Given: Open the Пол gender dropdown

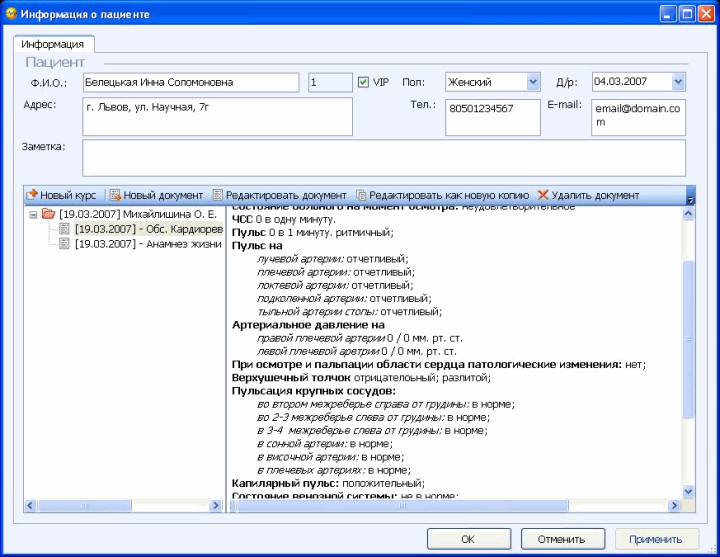Looking at the screenshot, I should click(x=533, y=81).
